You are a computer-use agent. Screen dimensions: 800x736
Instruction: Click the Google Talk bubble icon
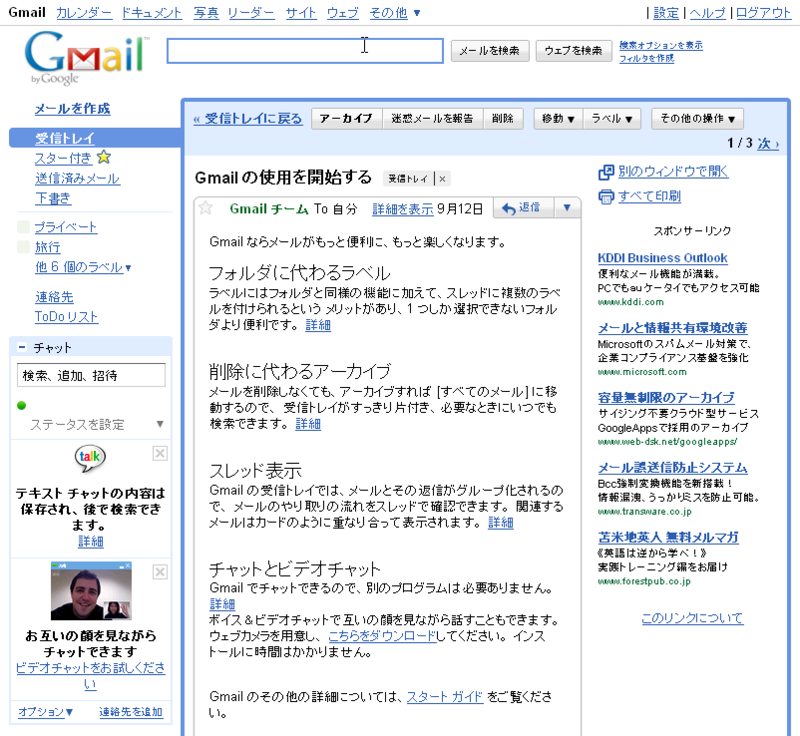point(90,458)
